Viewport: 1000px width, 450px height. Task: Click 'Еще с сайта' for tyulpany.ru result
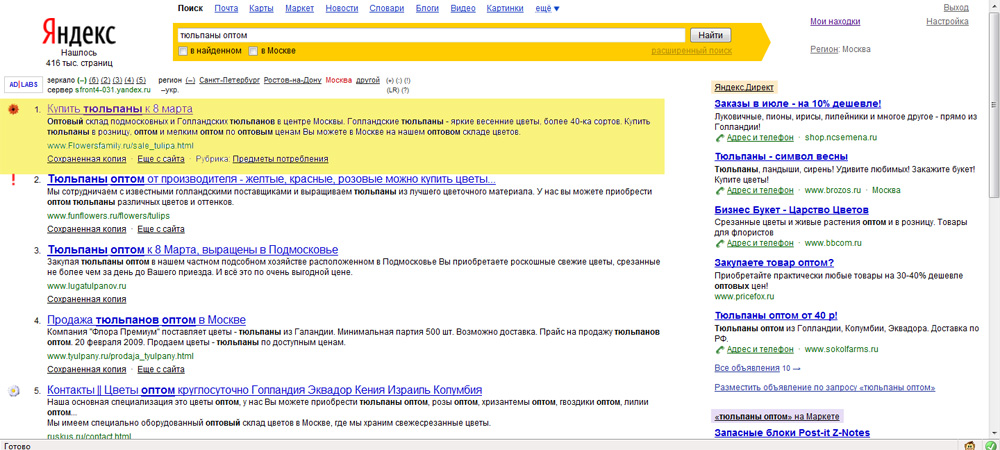tap(161, 369)
